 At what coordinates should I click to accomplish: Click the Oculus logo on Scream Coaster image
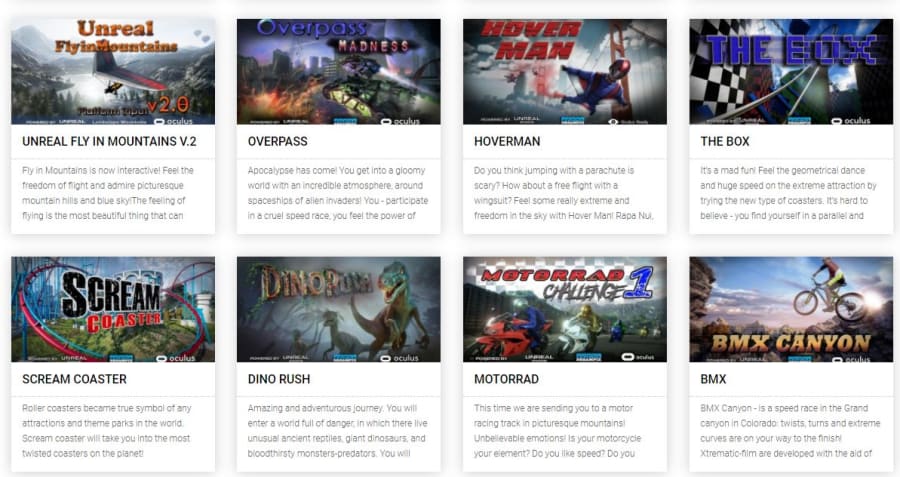point(176,358)
